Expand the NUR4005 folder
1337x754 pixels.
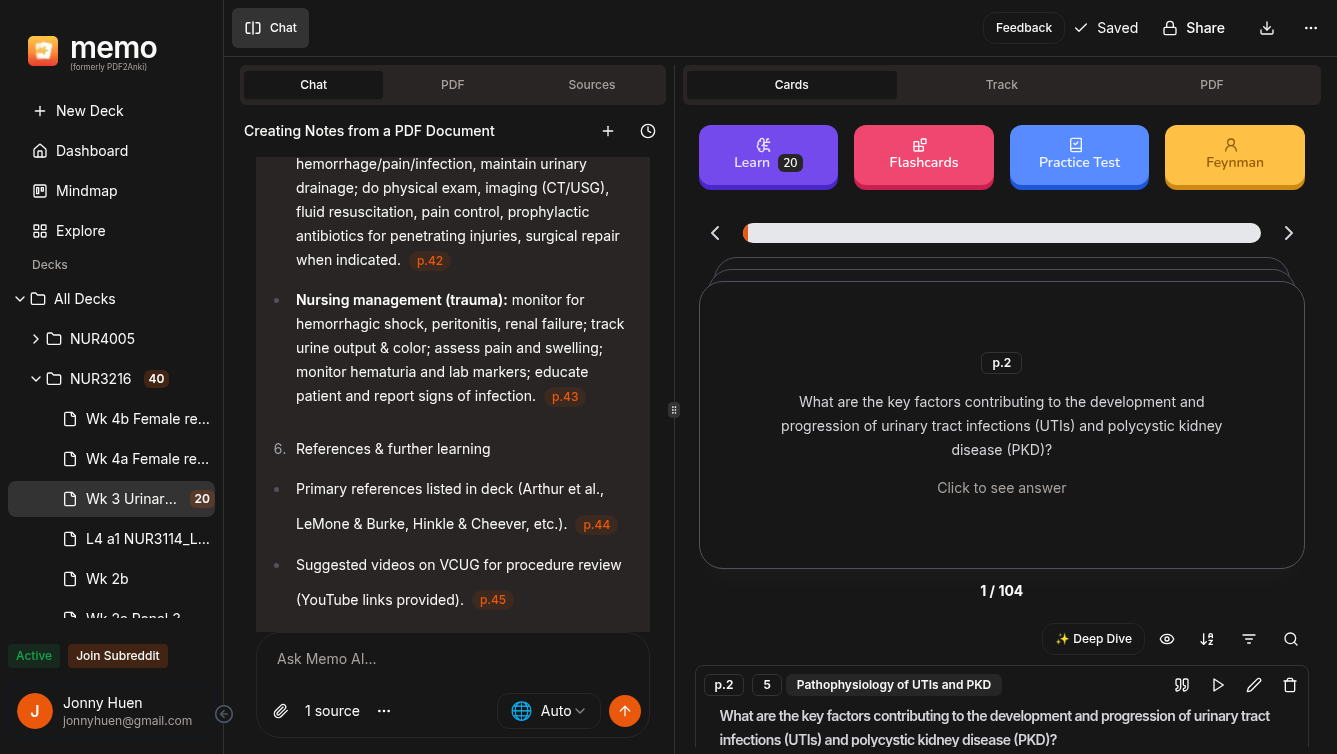pos(36,339)
